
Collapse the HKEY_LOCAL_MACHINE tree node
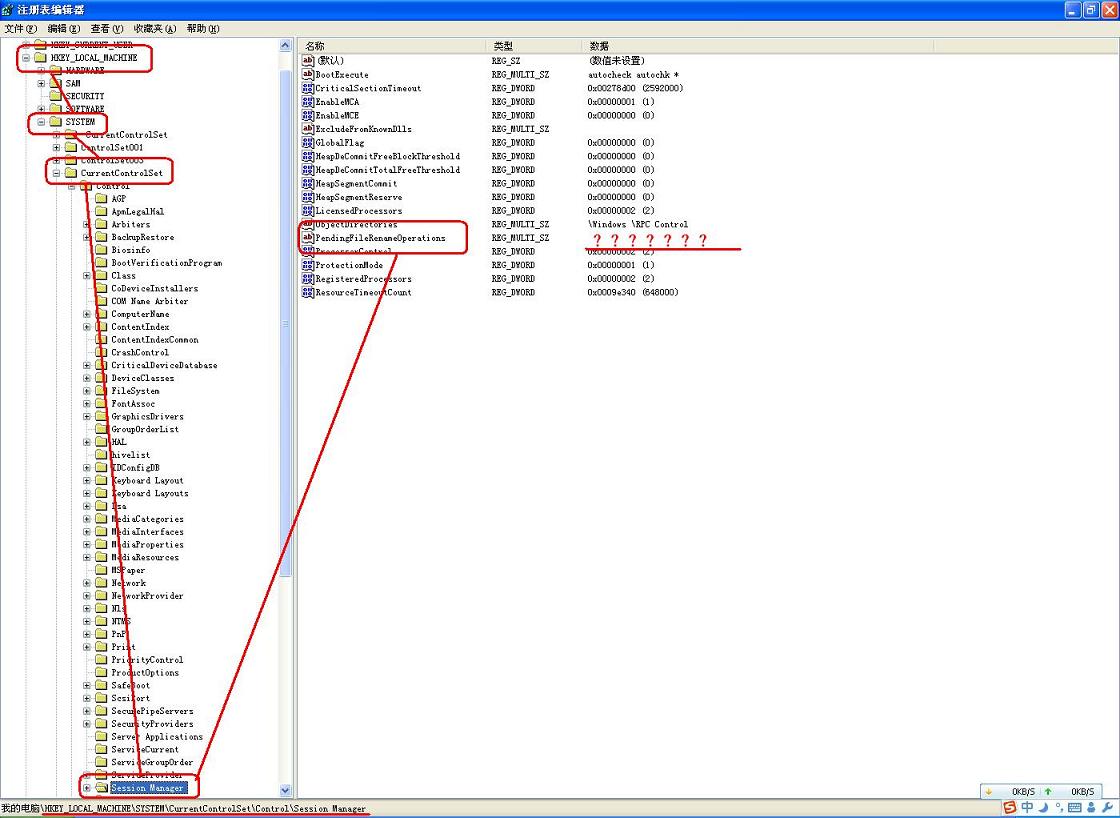click(x=26, y=58)
